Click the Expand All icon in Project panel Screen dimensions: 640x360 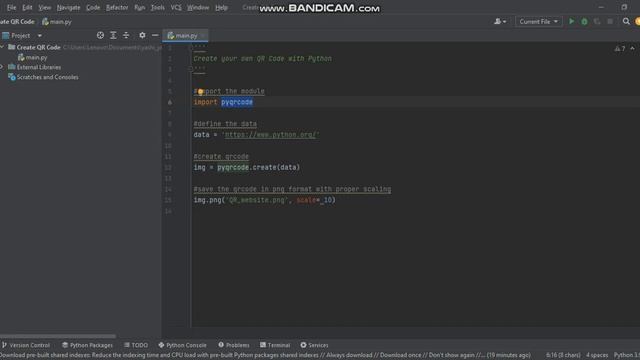[113, 36]
